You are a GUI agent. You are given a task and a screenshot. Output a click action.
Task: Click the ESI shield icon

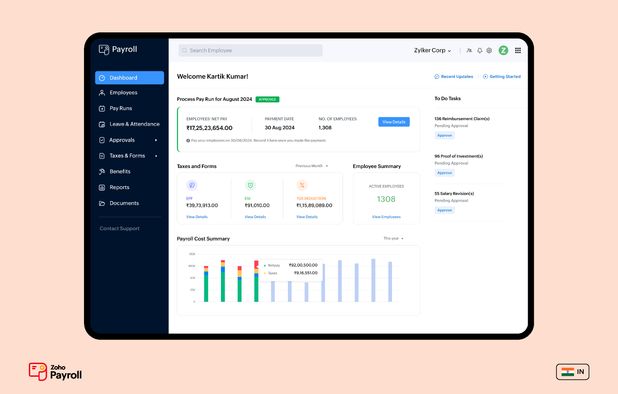coord(250,185)
